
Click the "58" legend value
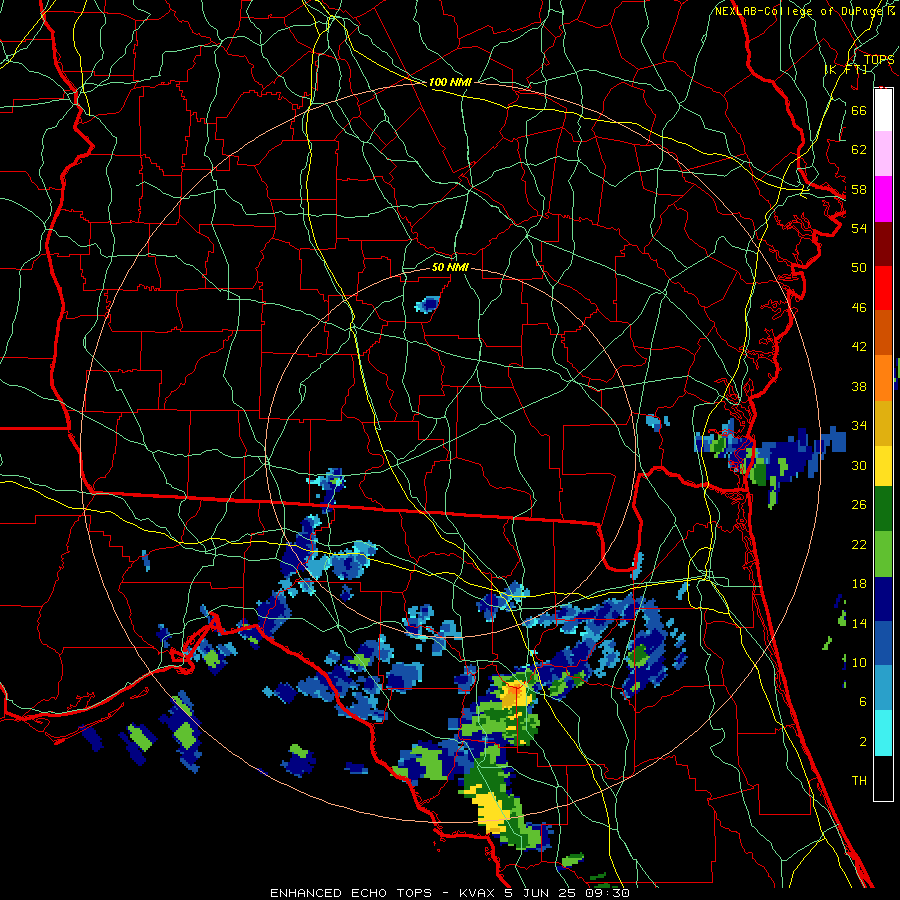click(859, 189)
